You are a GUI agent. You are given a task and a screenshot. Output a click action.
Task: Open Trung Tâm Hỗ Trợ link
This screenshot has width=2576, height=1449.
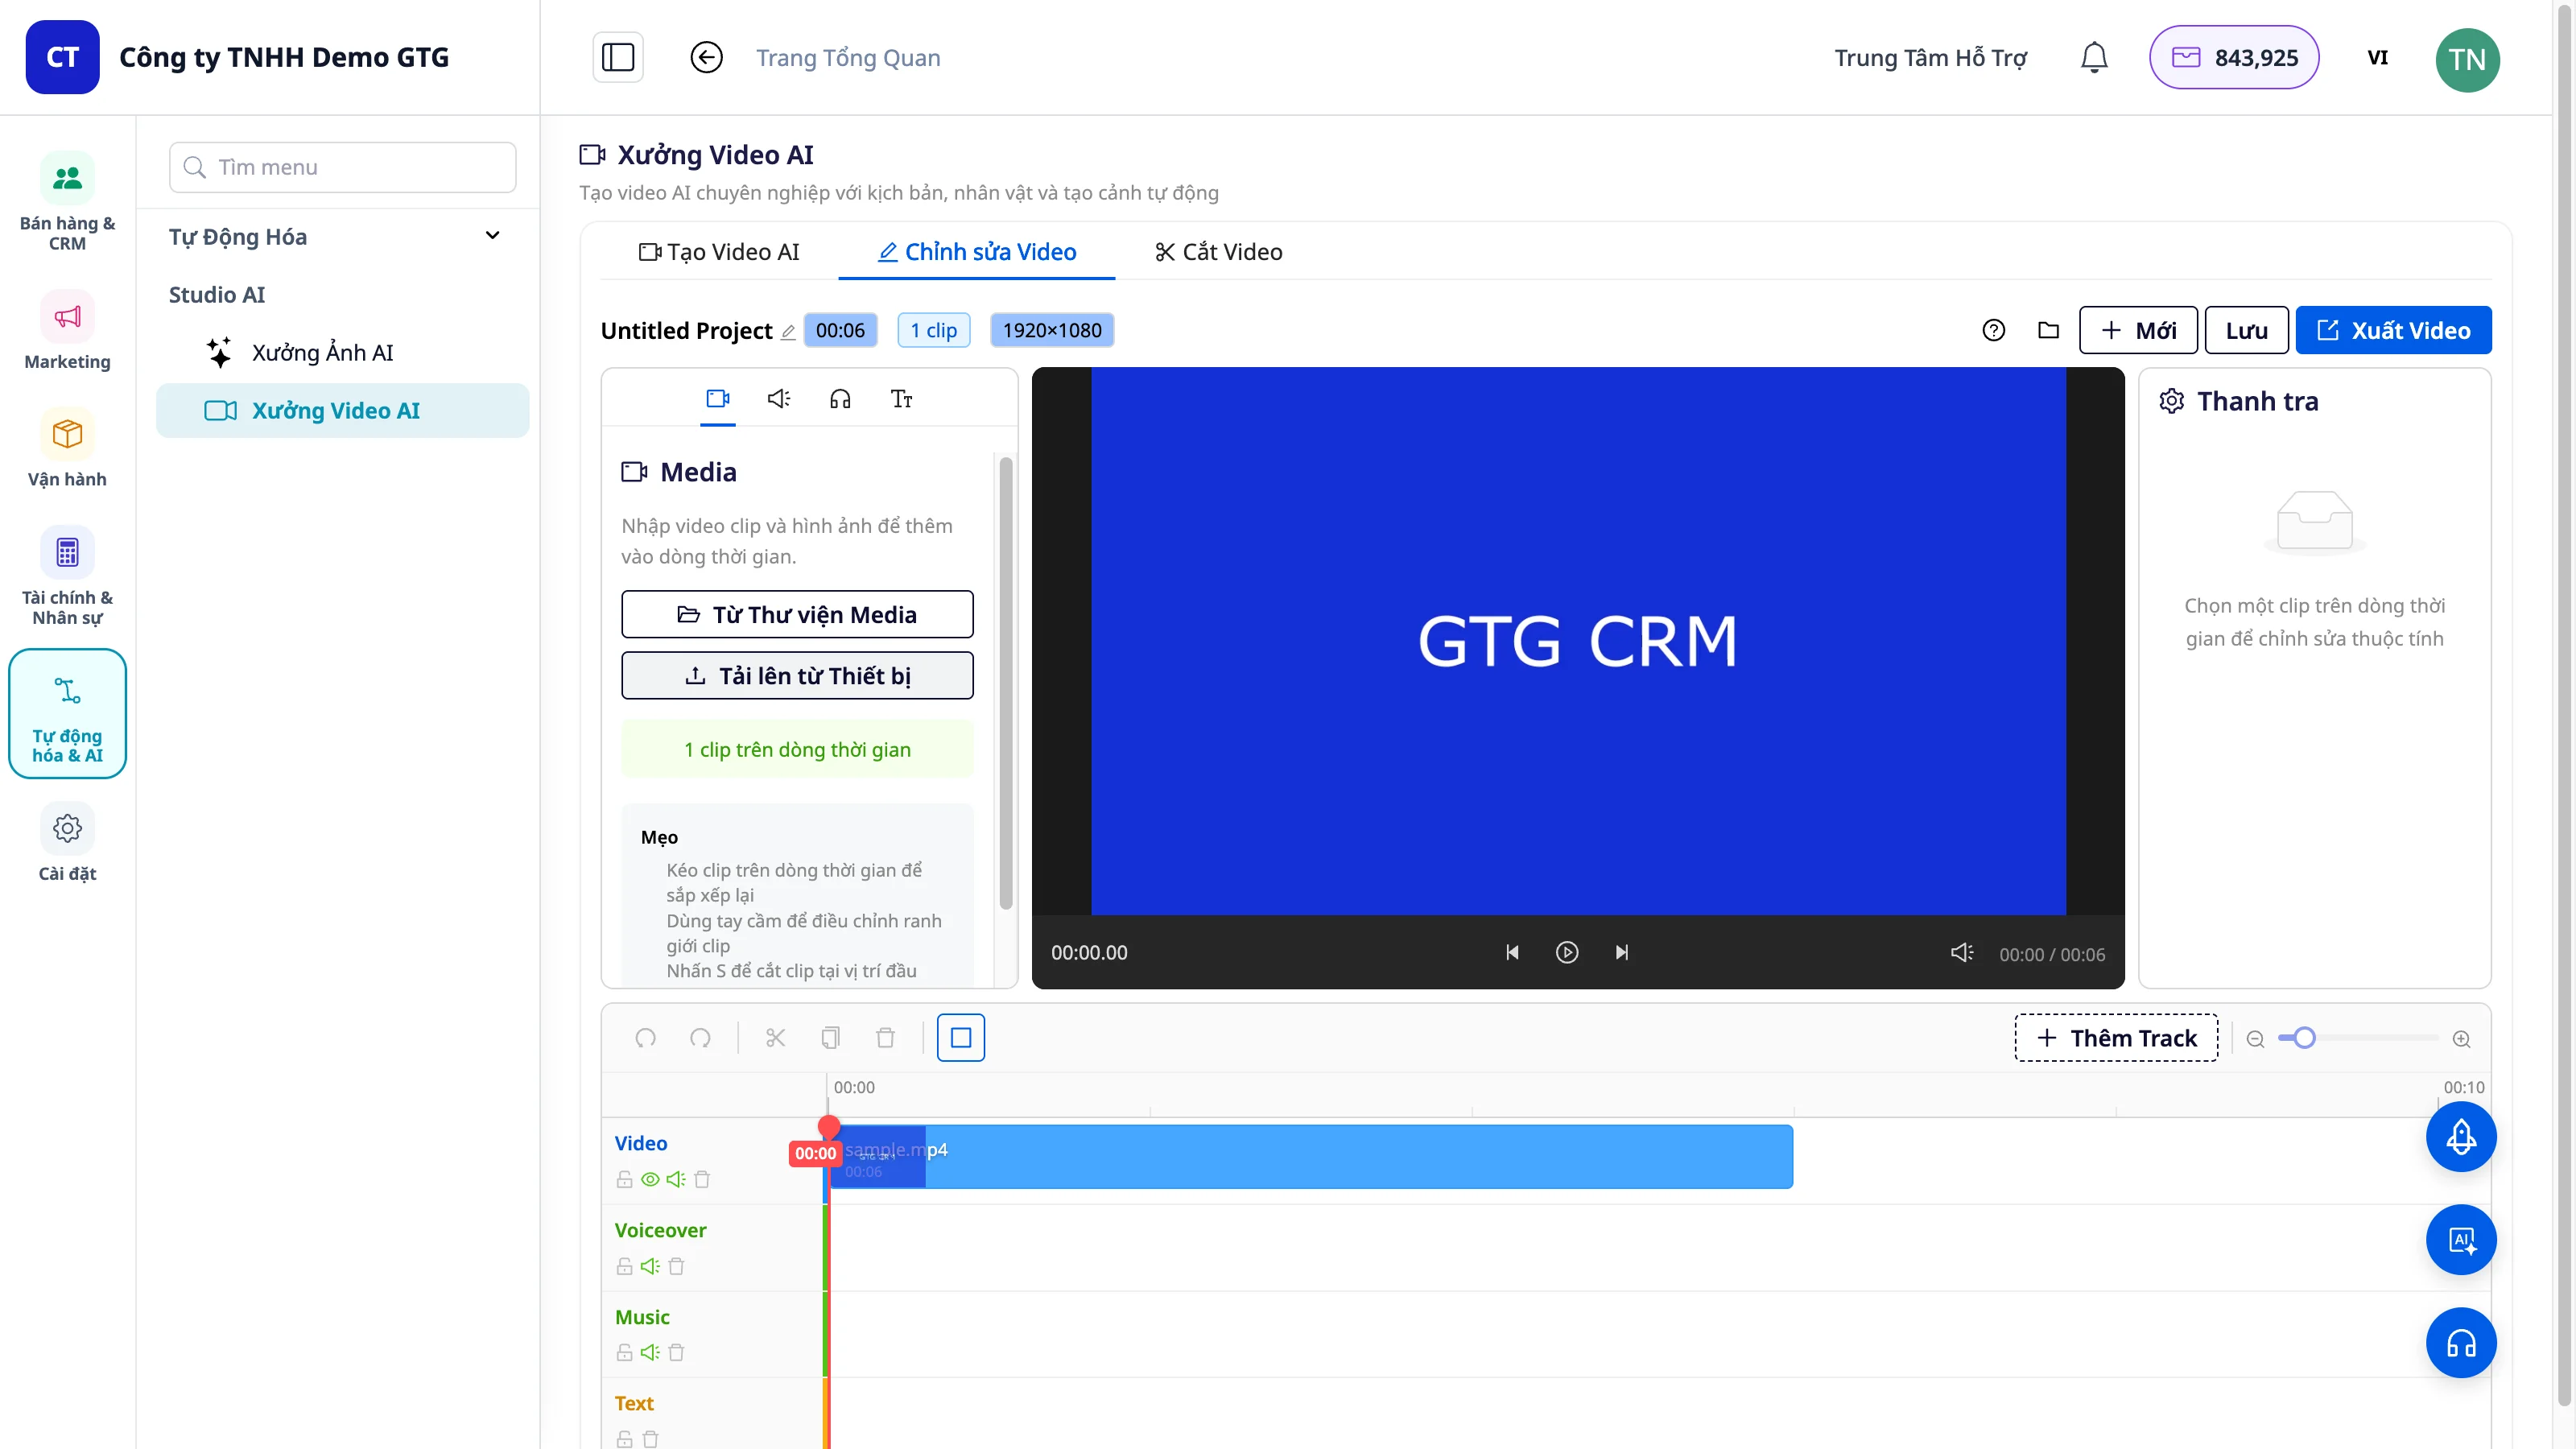click(x=1930, y=57)
